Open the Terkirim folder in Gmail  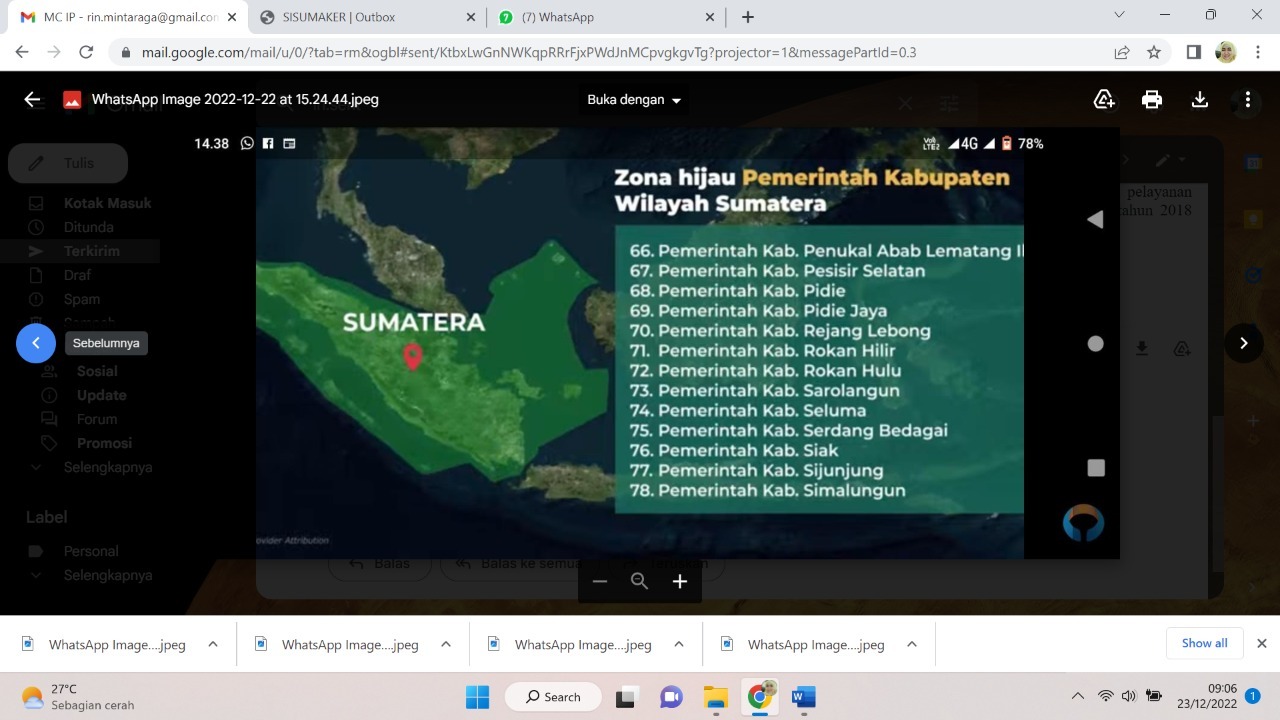pyautogui.click(x=91, y=251)
